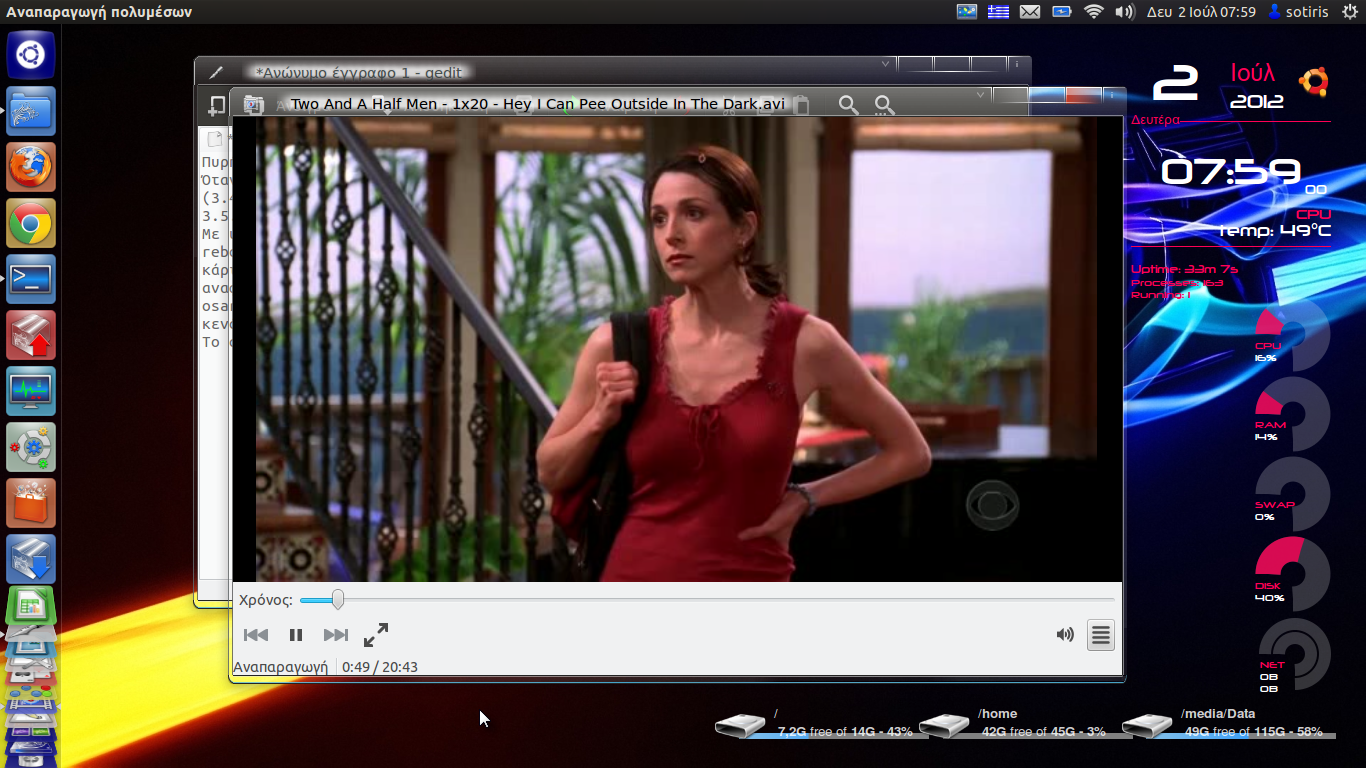Screen dimensions: 1366x768
Task: Open Terminal from the launcher
Action: [31, 279]
